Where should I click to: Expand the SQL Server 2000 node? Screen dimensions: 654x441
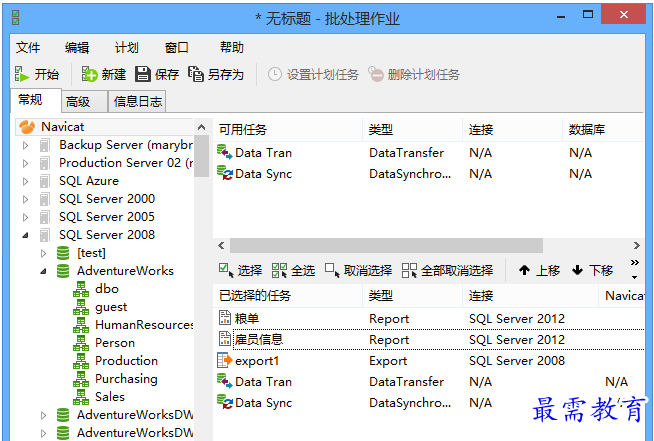point(25,199)
